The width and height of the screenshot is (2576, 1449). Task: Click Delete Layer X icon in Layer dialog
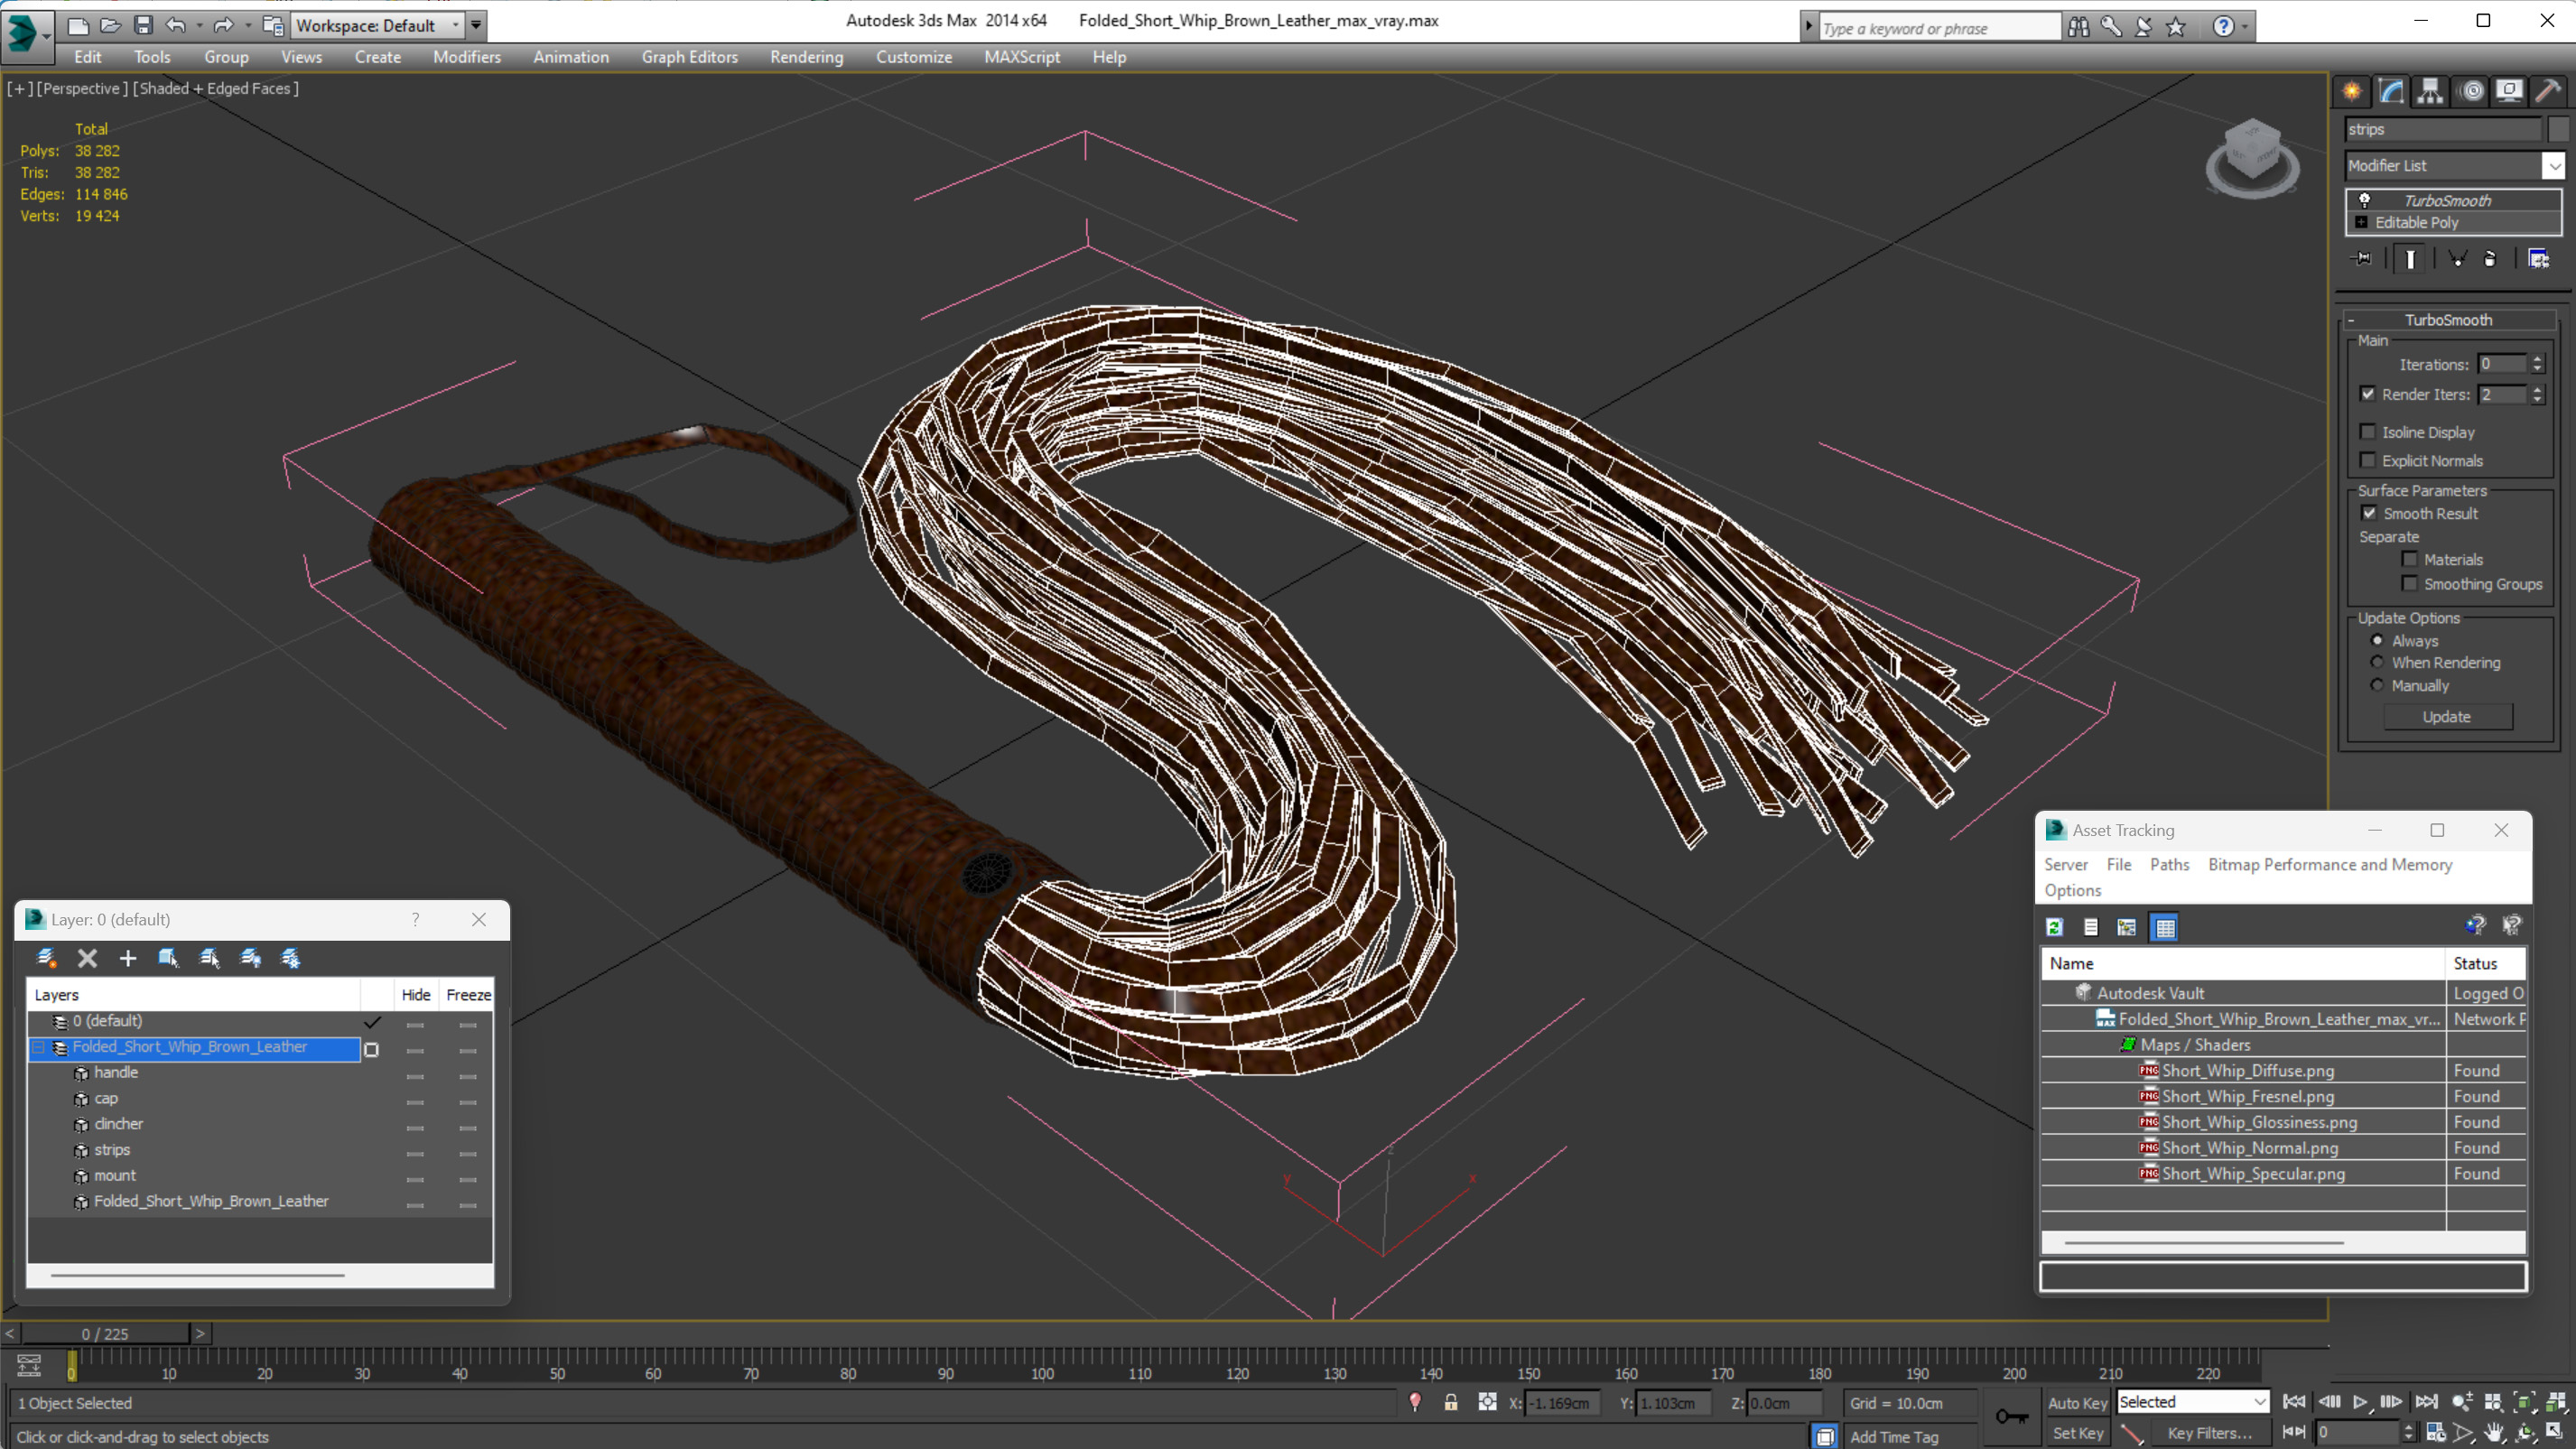click(87, 958)
